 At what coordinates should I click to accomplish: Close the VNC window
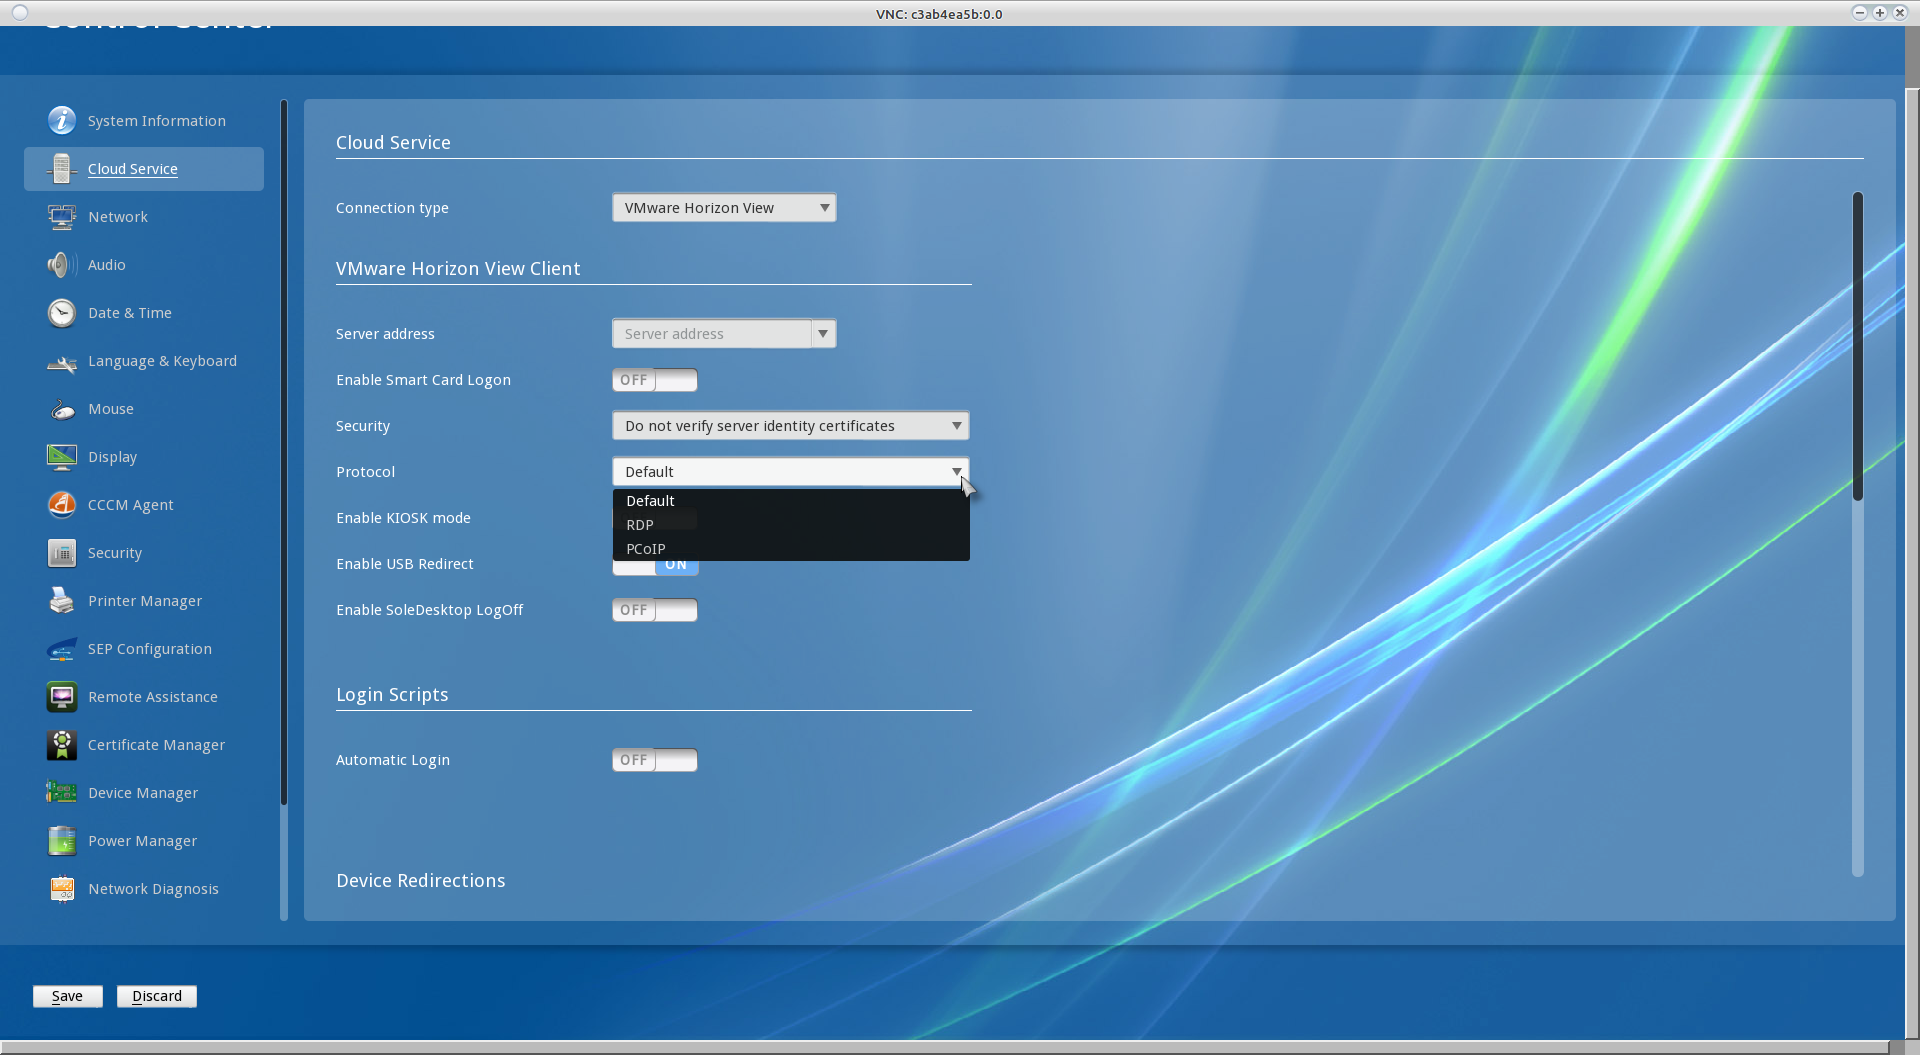pos(1900,13)
